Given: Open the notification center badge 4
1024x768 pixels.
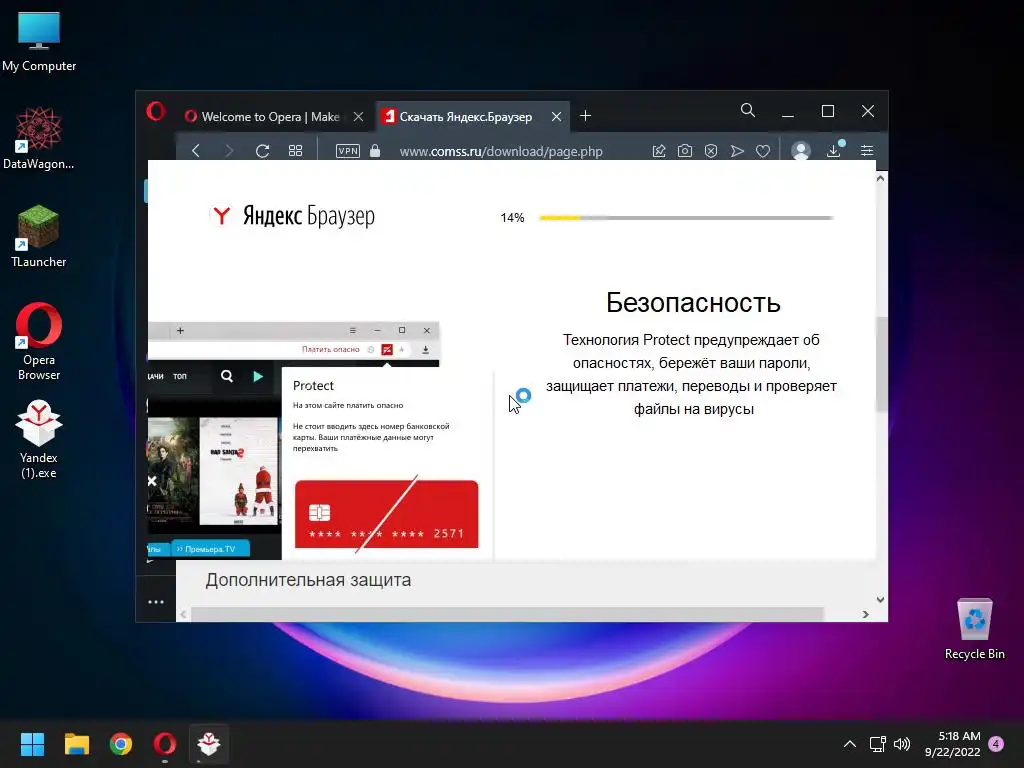Looking at the screenshot, I should pos(997,743).
